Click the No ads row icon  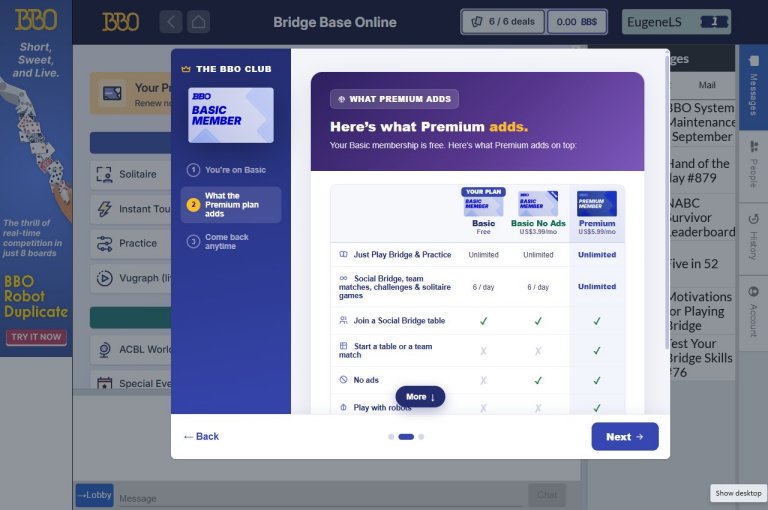coord(343,380)
